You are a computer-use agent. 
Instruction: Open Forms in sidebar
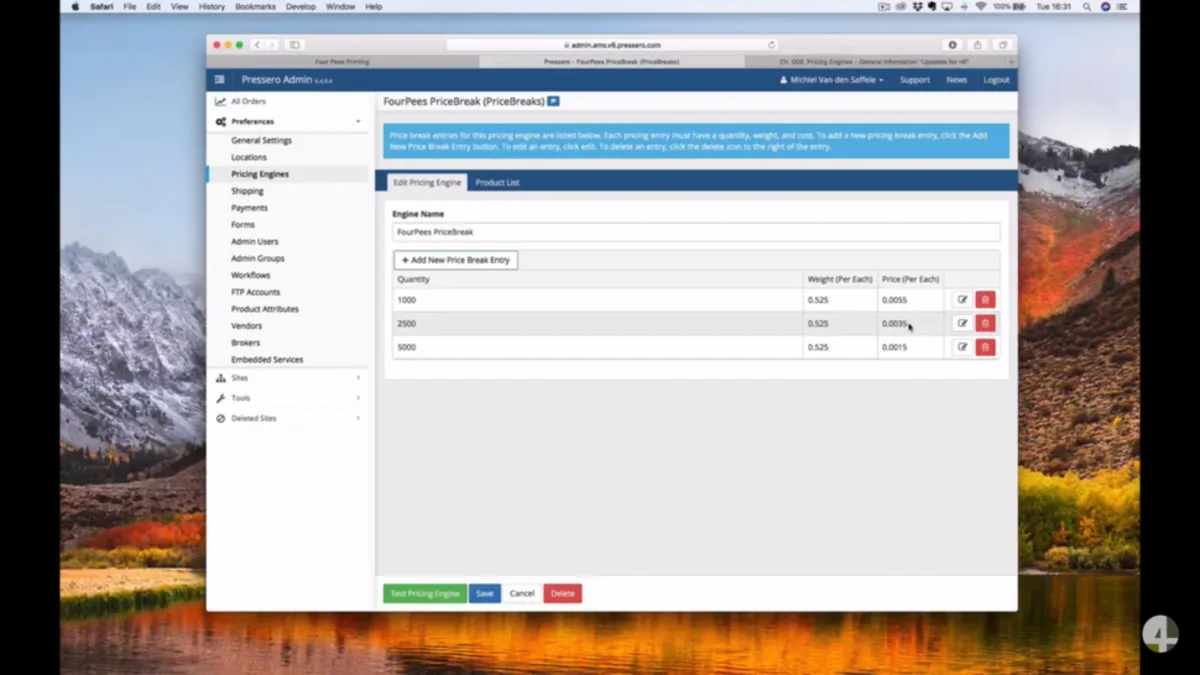(243, 225)
